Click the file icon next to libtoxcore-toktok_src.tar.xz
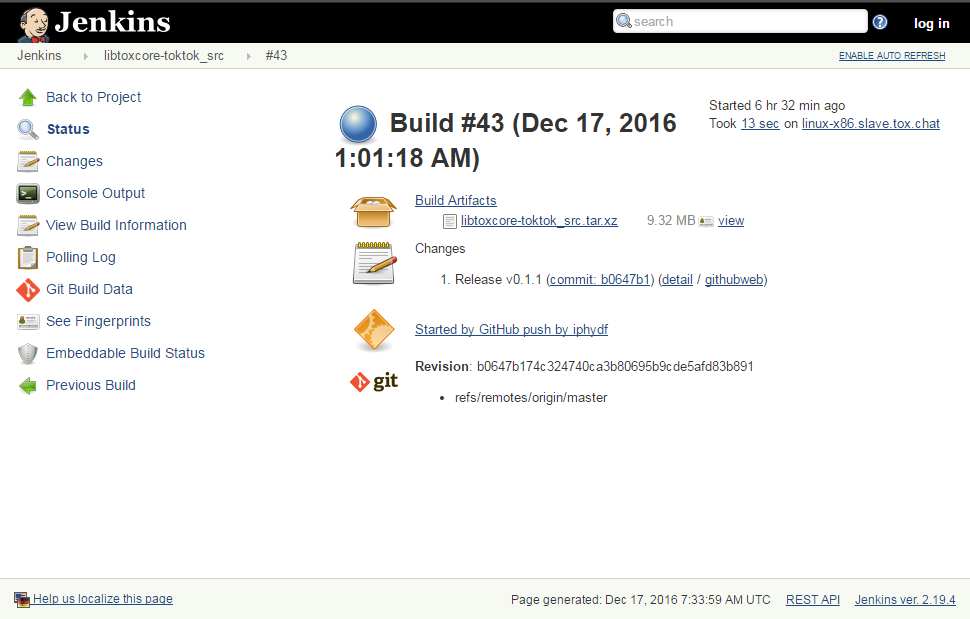The image size is (970, 619). 450,221
